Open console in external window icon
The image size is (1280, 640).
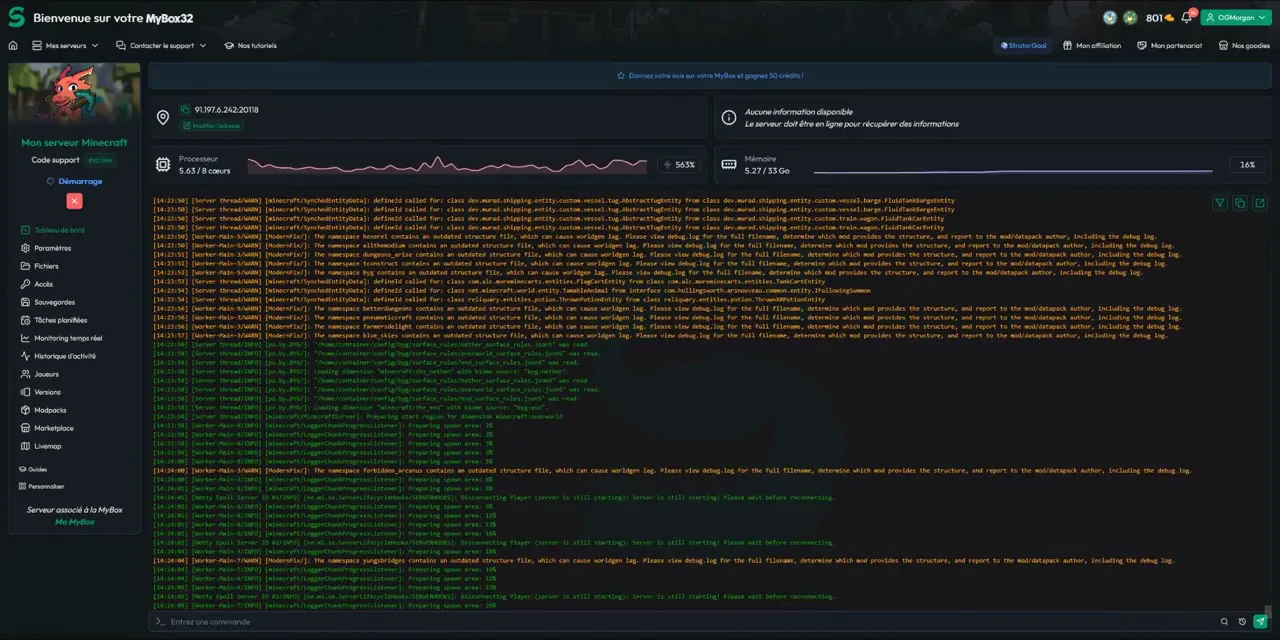[x=1260, y=203]
